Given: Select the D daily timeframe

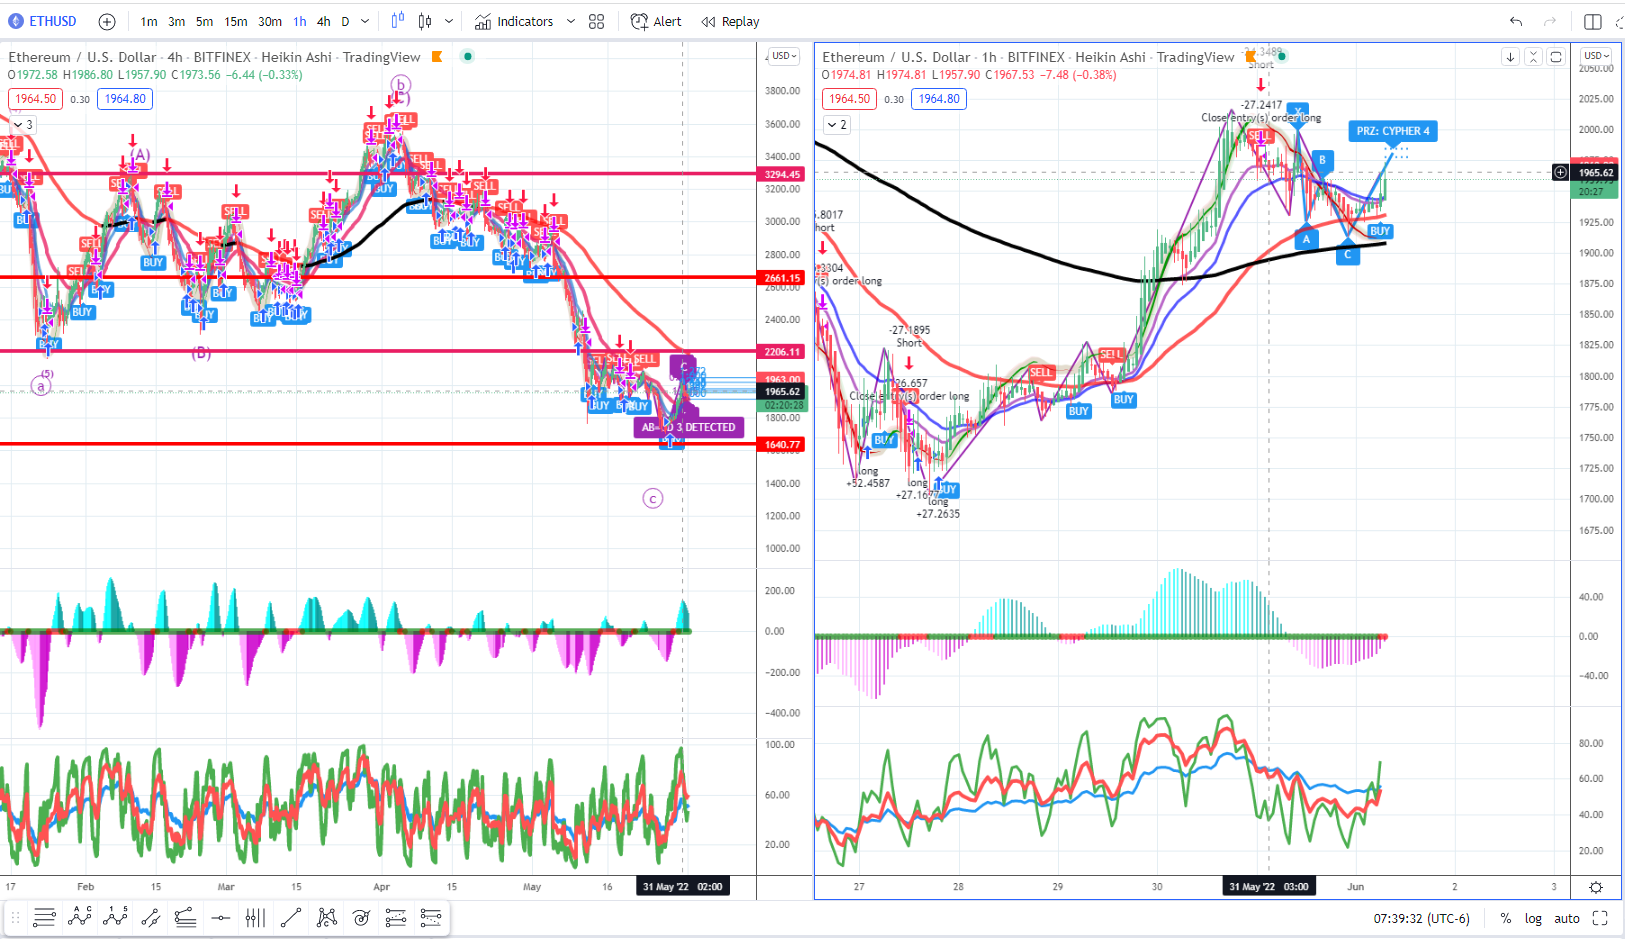Looking at the screenshot, I should tap(345, 21).
